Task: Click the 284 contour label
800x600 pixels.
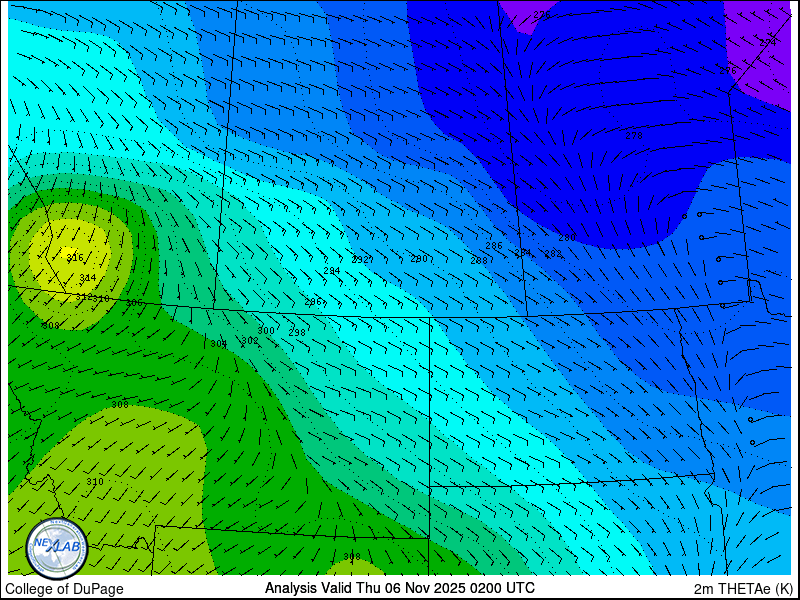Action: point(523,252)
